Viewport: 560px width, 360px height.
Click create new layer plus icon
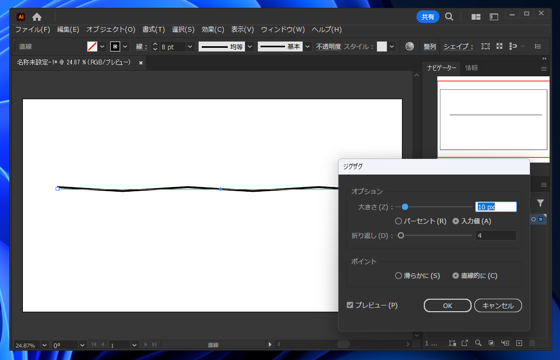519,343
